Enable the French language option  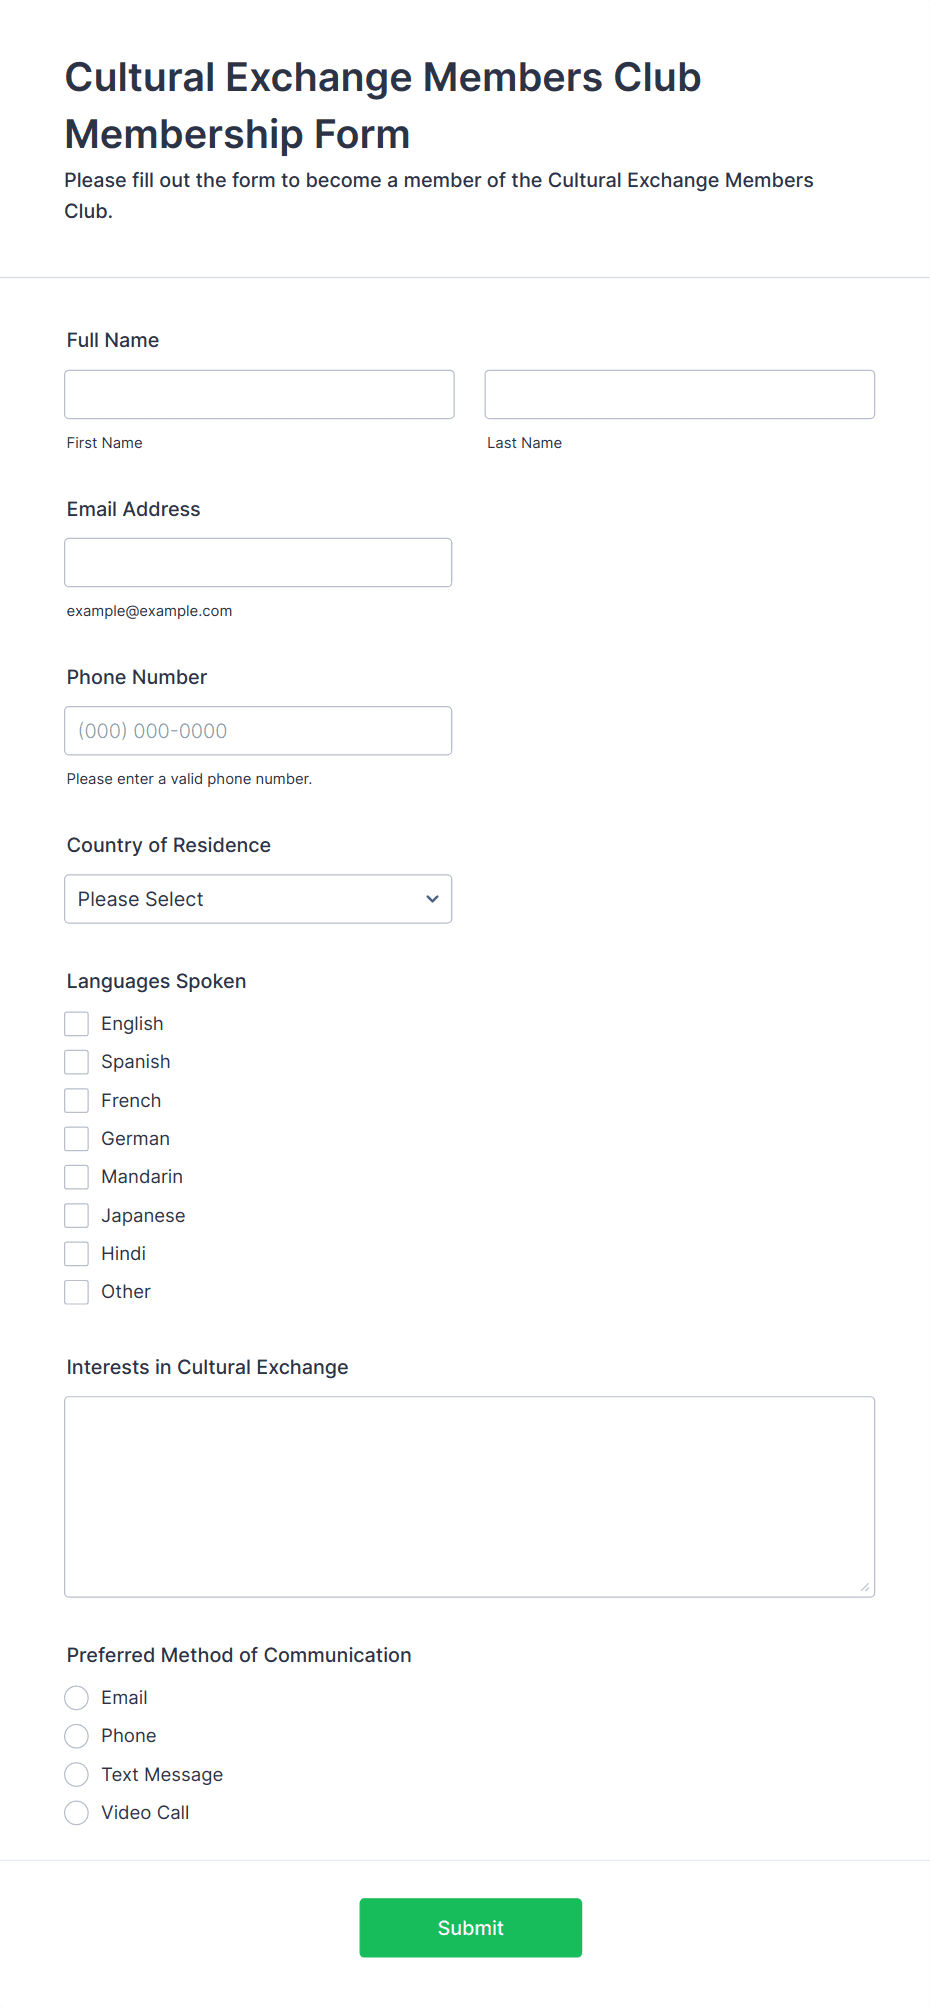(76, 1100)
